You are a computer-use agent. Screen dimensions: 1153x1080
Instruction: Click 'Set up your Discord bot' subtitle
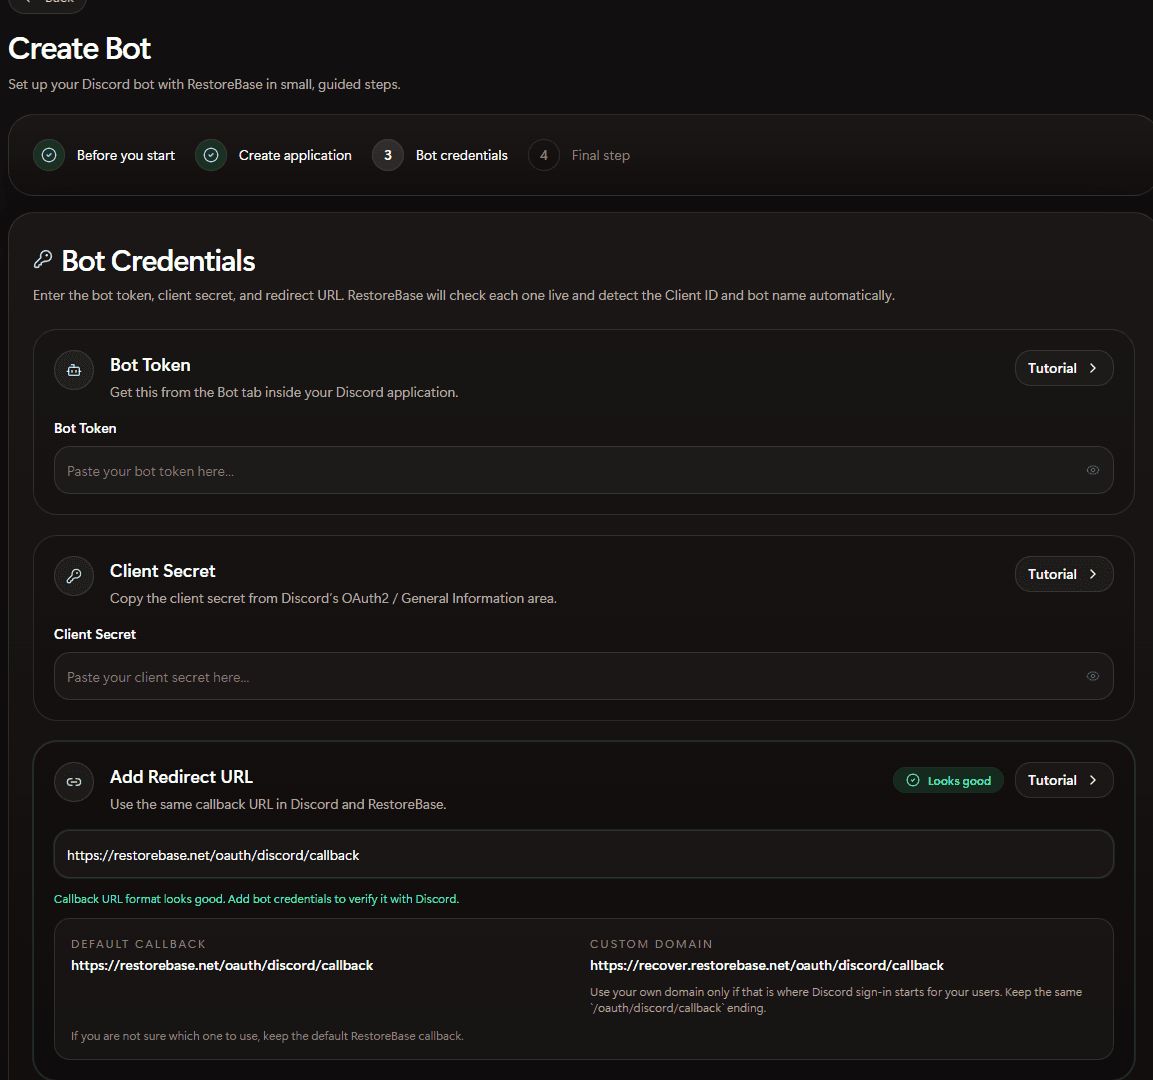(204, 85)
